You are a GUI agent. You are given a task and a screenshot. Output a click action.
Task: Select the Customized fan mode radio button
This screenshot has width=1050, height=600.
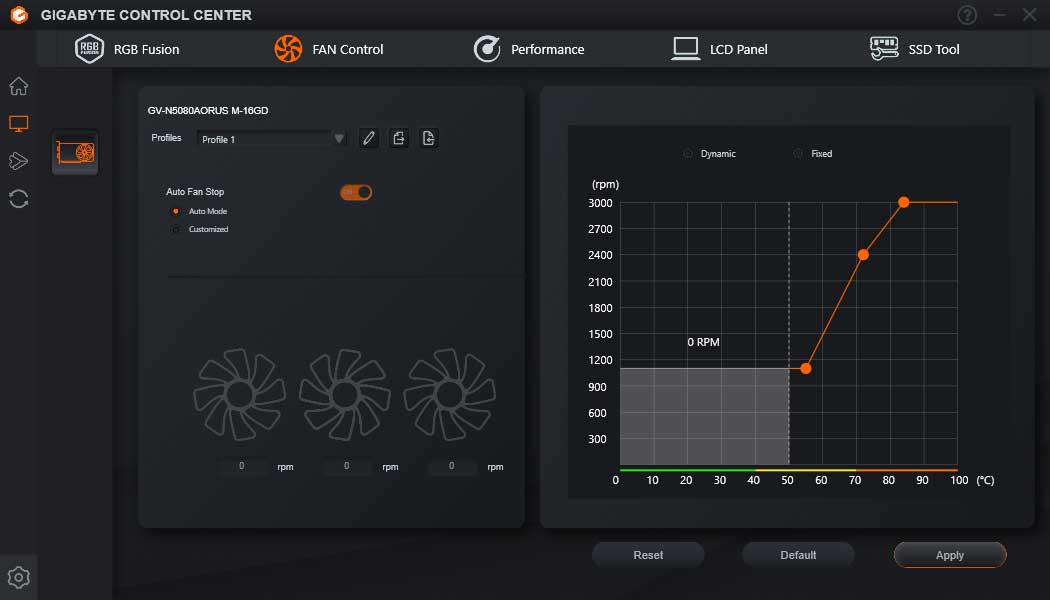[176, 228]
